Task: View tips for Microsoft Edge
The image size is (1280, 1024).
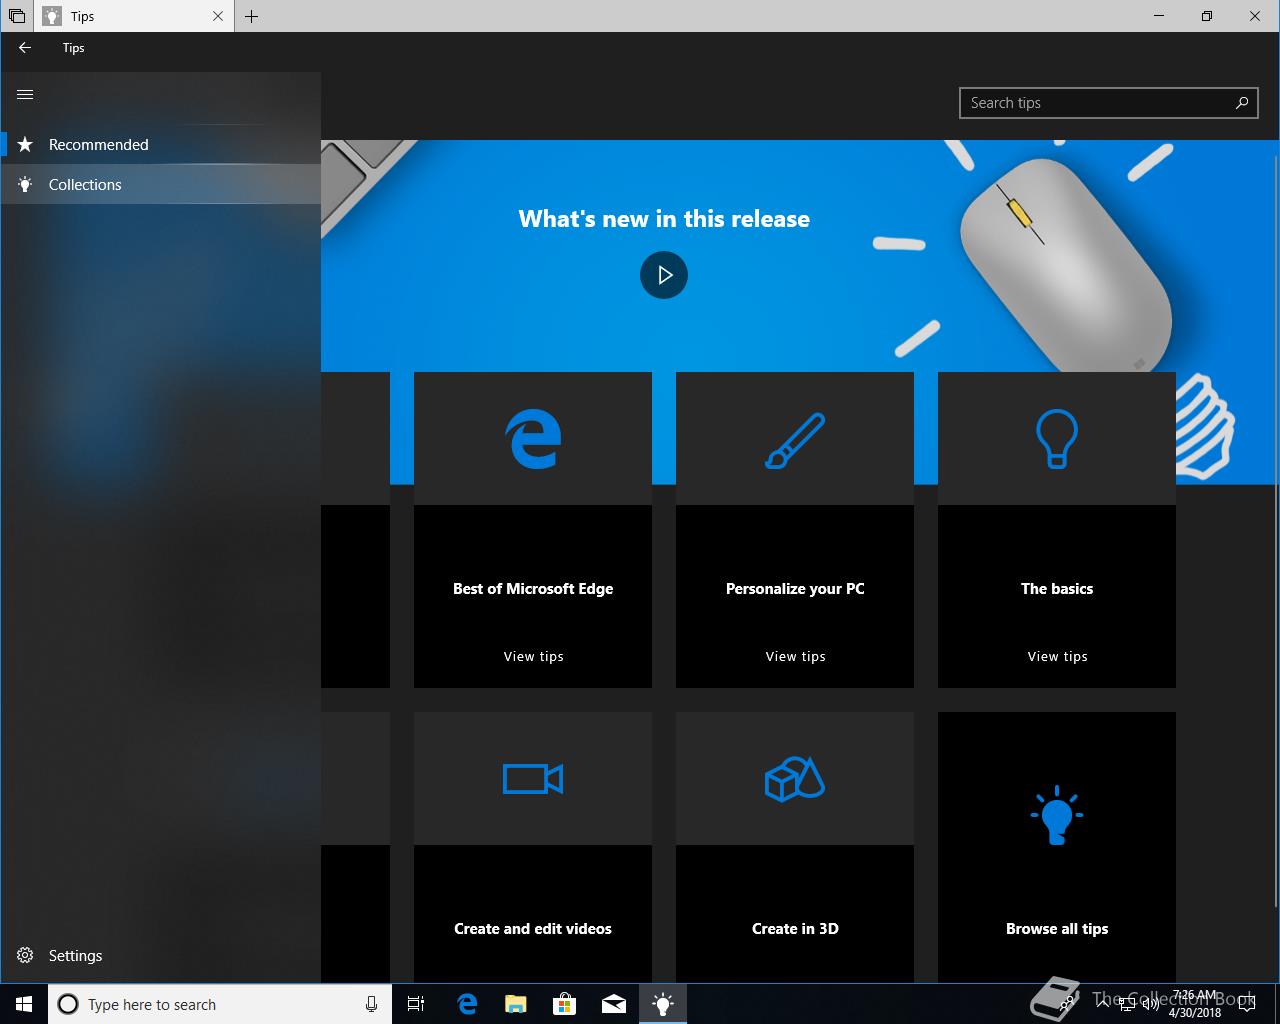Action: click(533, 657)
